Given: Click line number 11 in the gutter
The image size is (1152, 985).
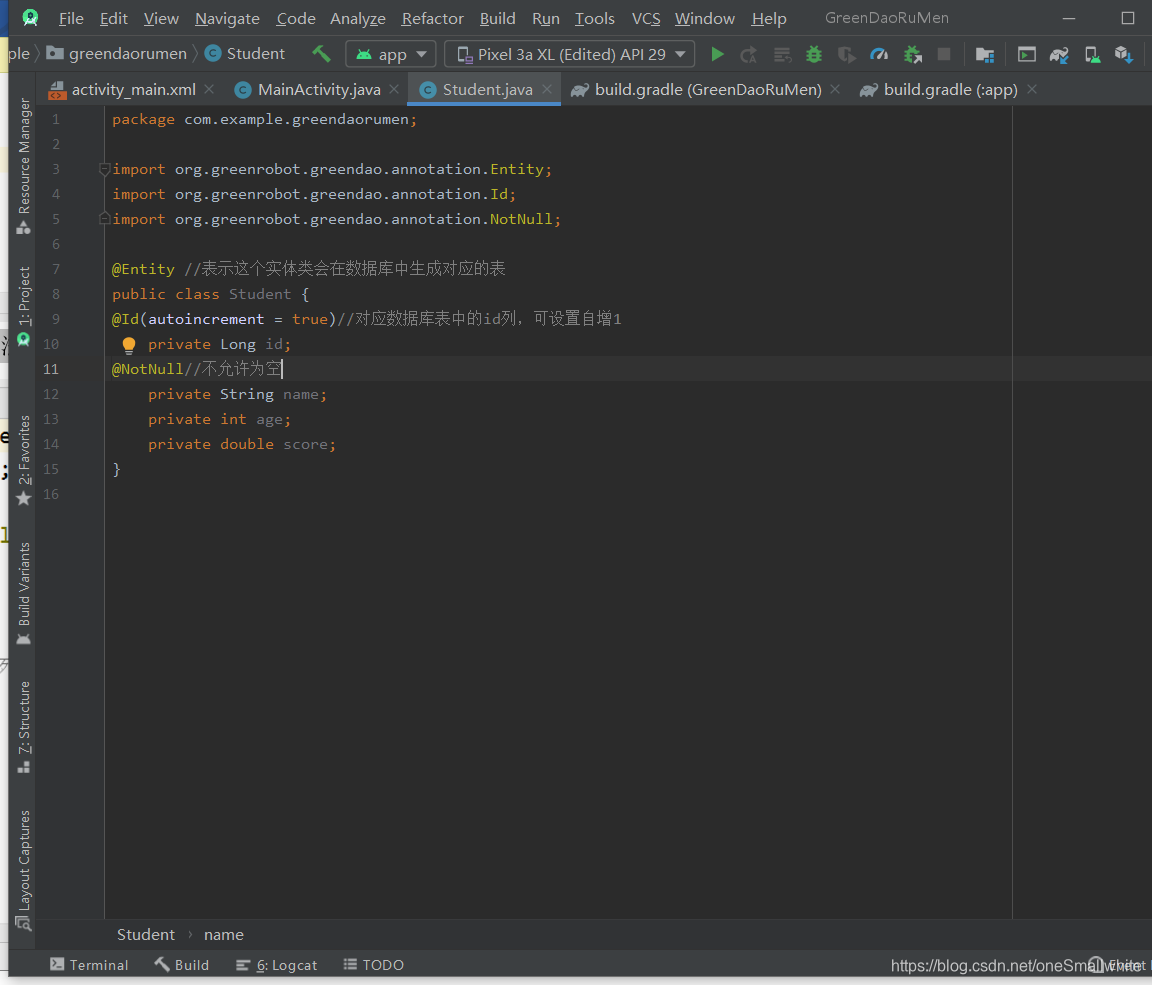Looking at the screenshot, I should 51,369.
